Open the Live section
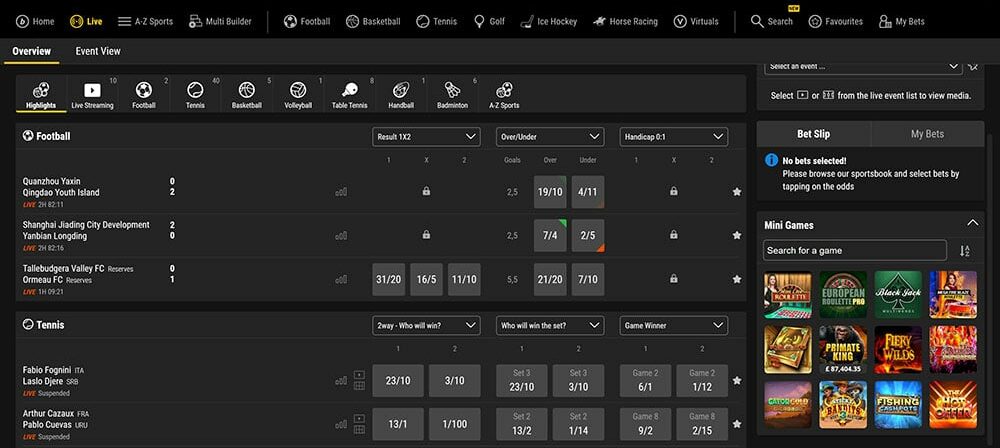 tap(86, 21)
